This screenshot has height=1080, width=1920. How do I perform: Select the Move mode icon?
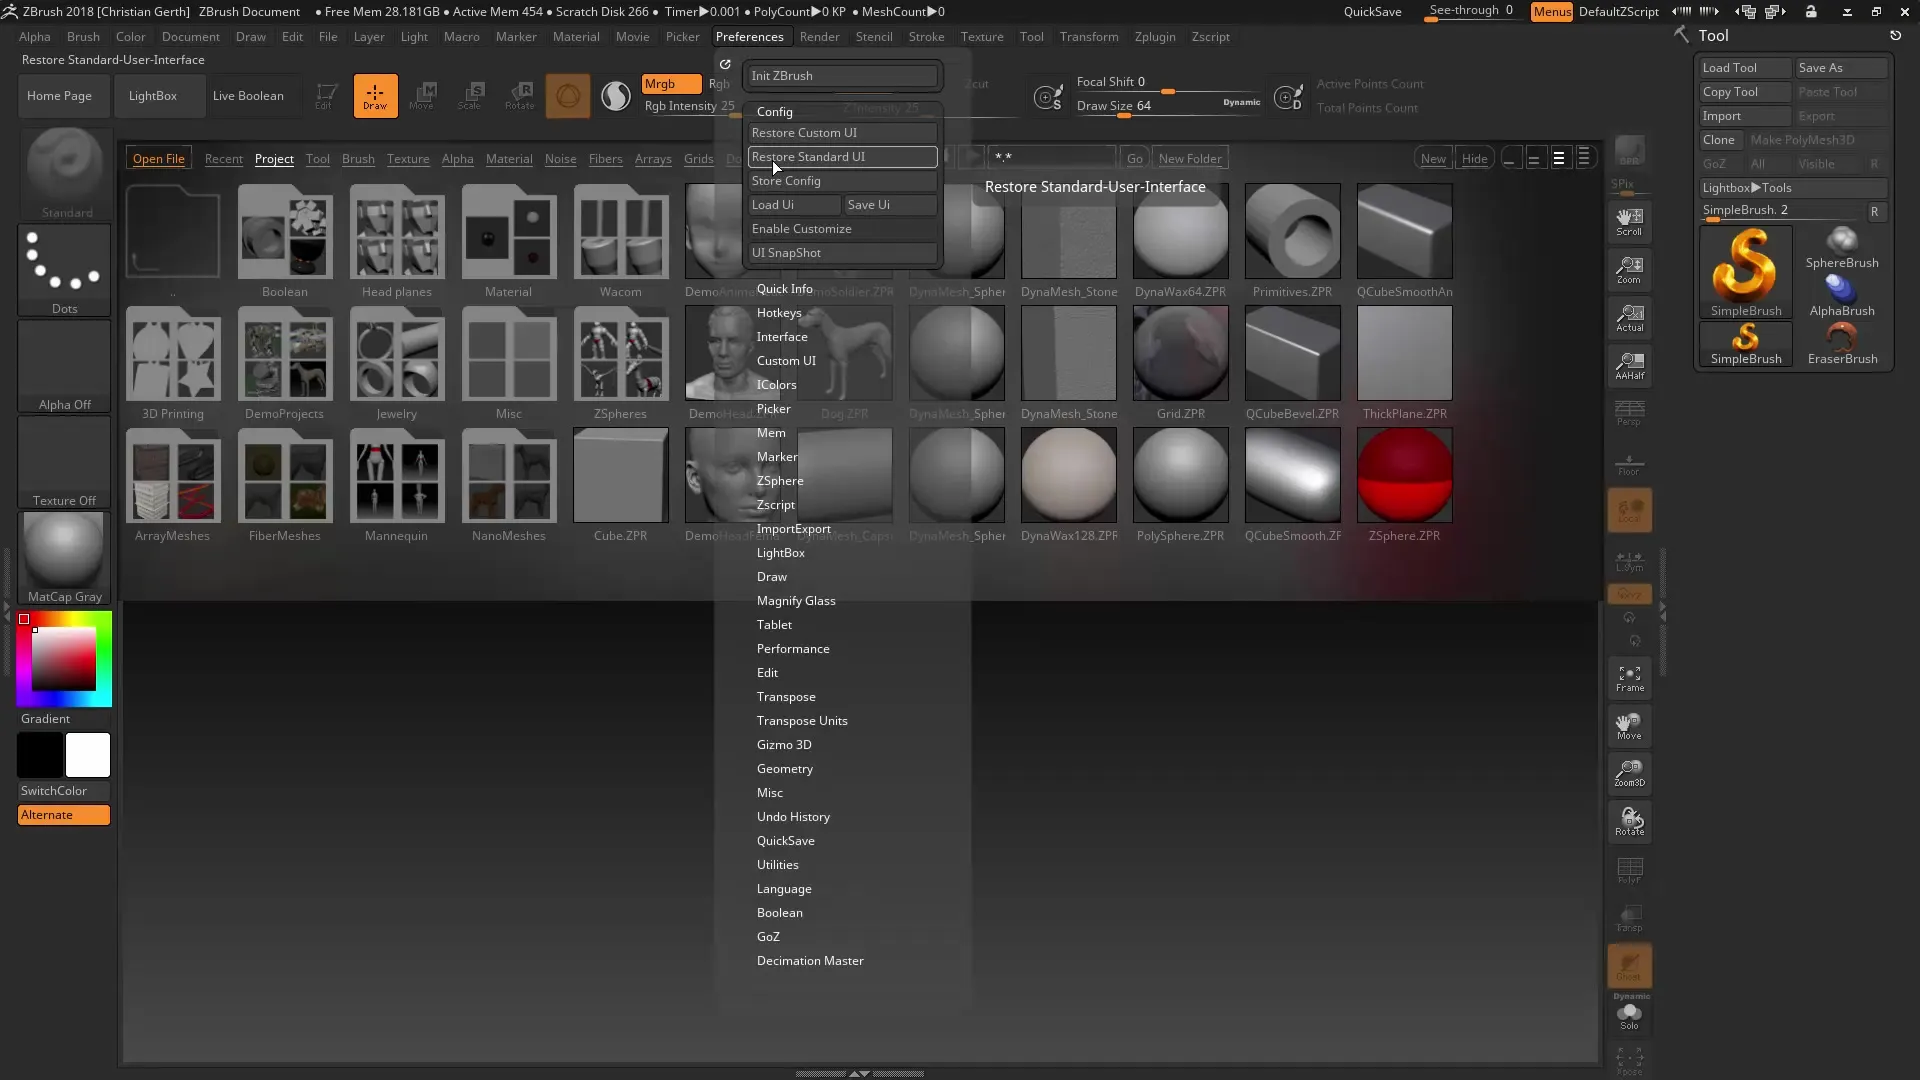[x=422, y=96]
